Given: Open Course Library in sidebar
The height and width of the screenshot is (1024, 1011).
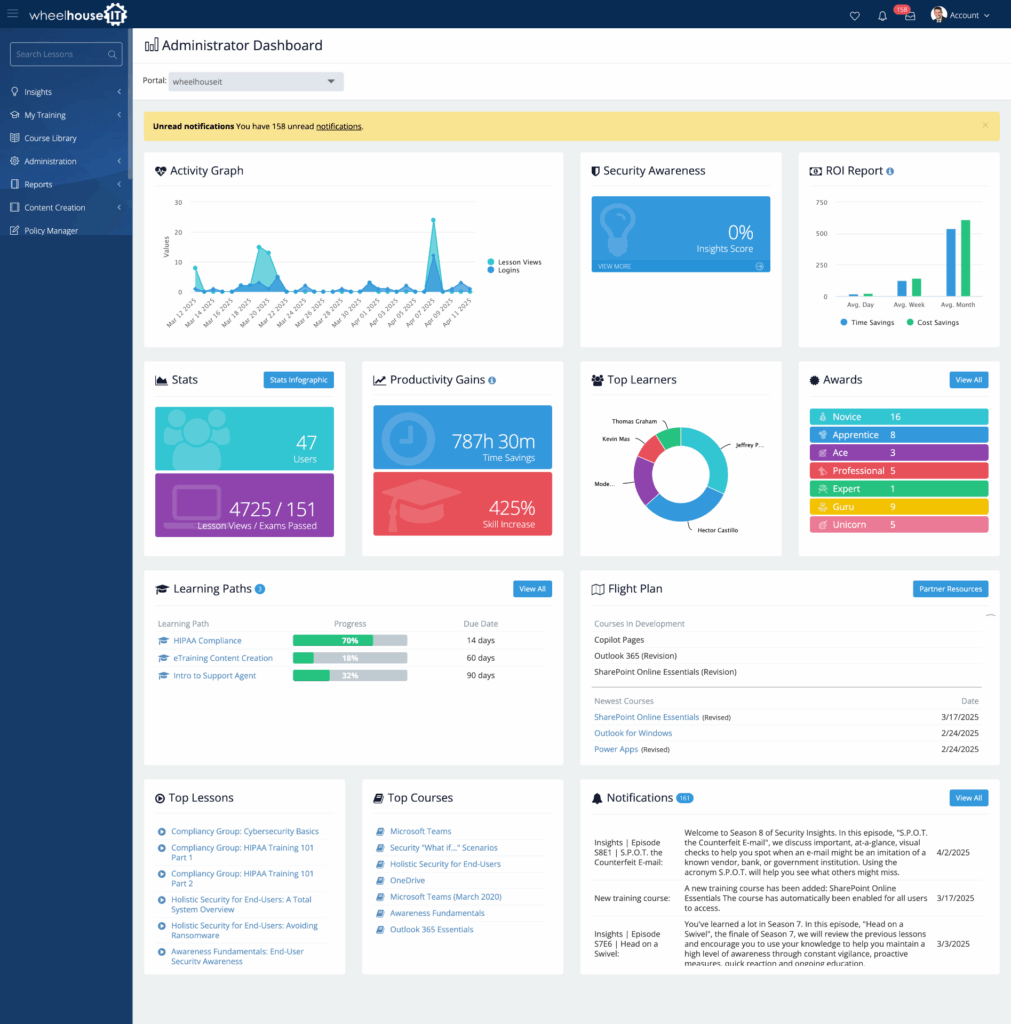Looking at the screenshot, I should [x=50, y=138].
